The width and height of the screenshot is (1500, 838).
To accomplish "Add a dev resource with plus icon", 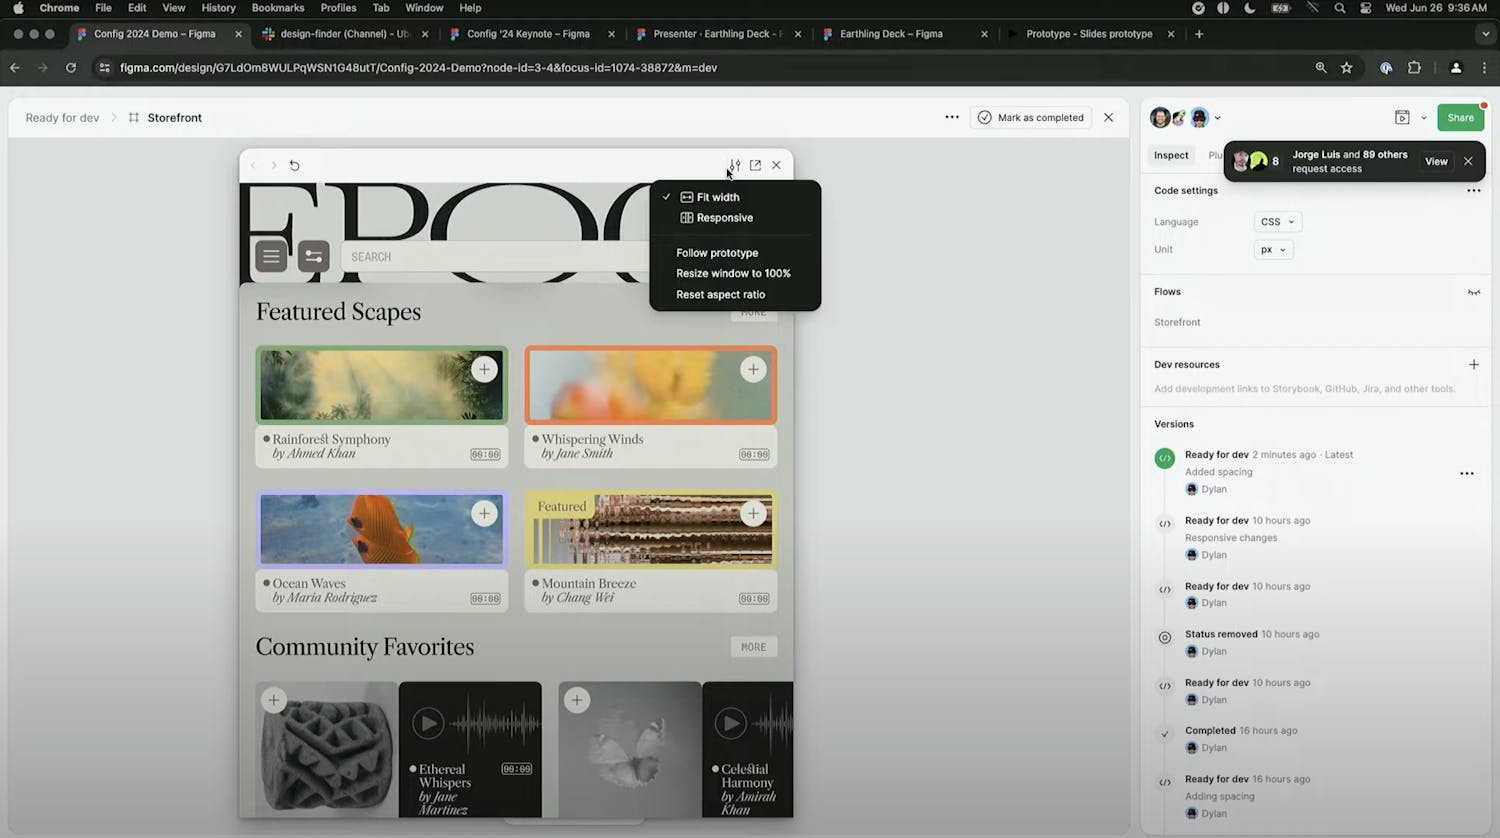I will 1473,365.
